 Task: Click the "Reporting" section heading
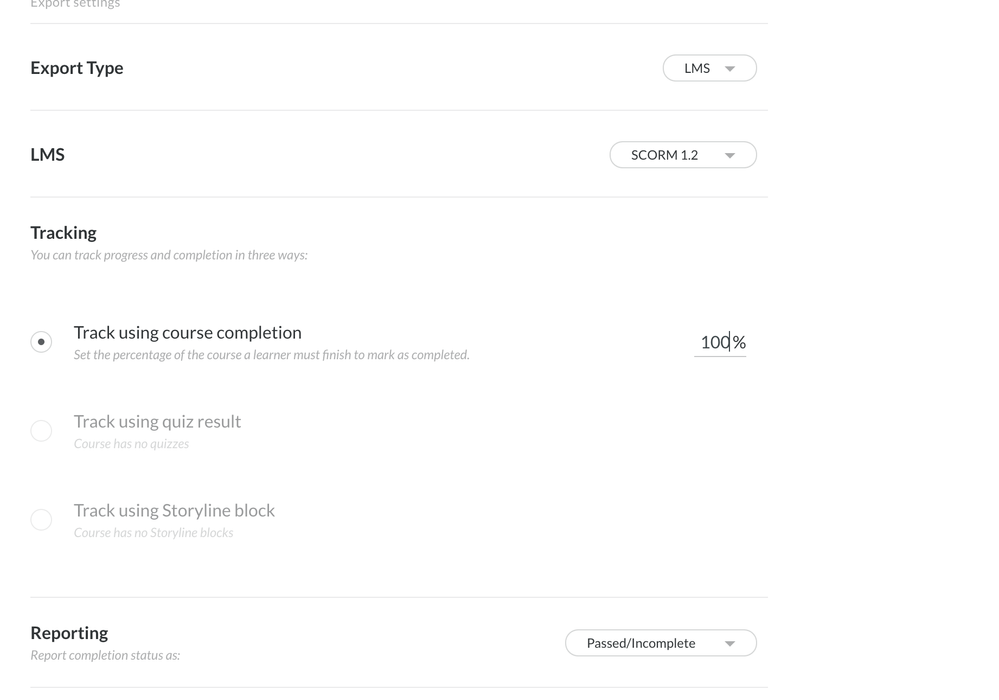coord(69,633)
